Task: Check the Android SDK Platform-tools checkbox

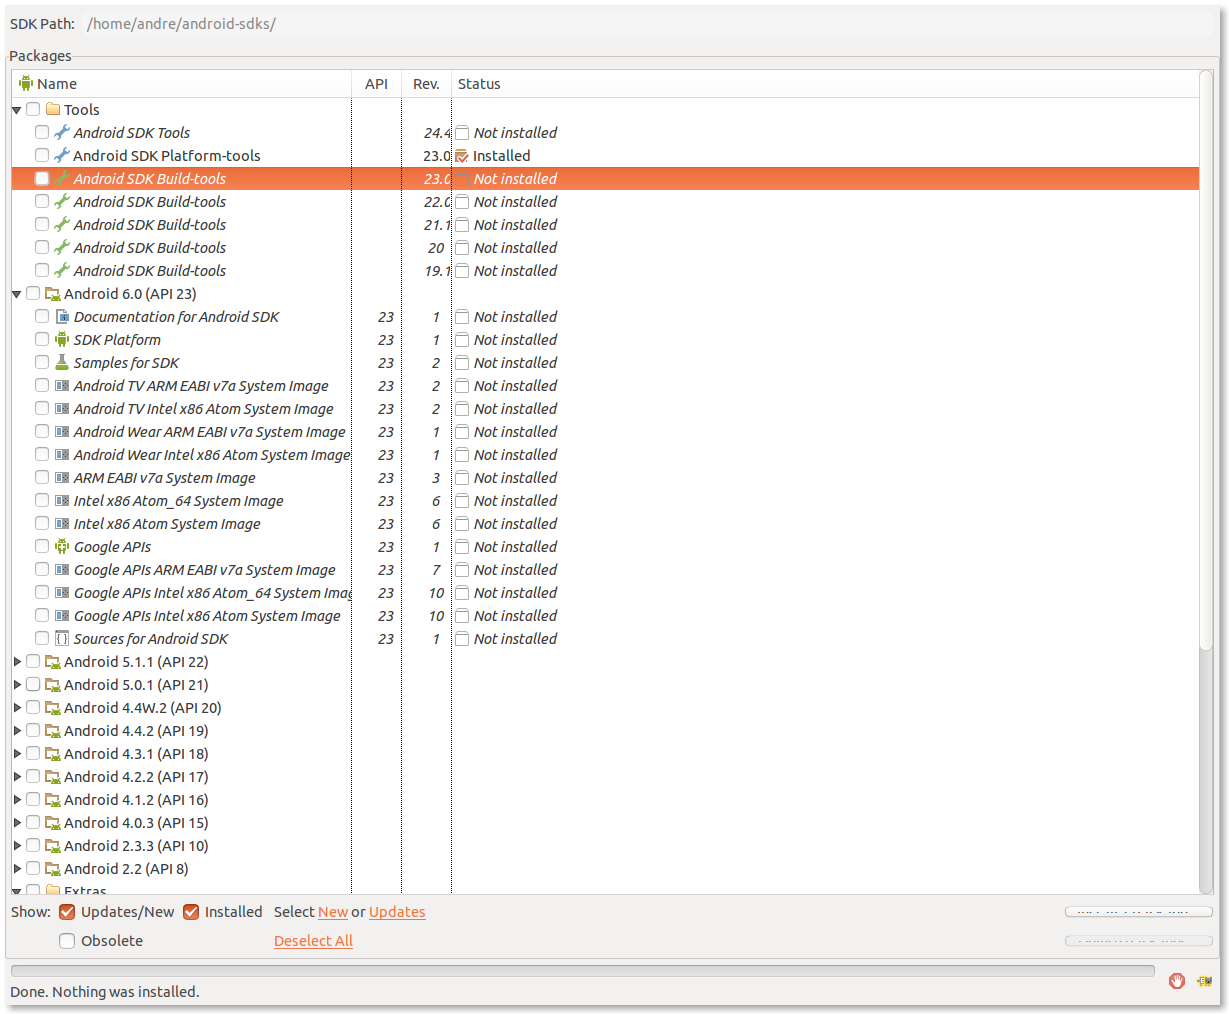Action: [42, 155]
